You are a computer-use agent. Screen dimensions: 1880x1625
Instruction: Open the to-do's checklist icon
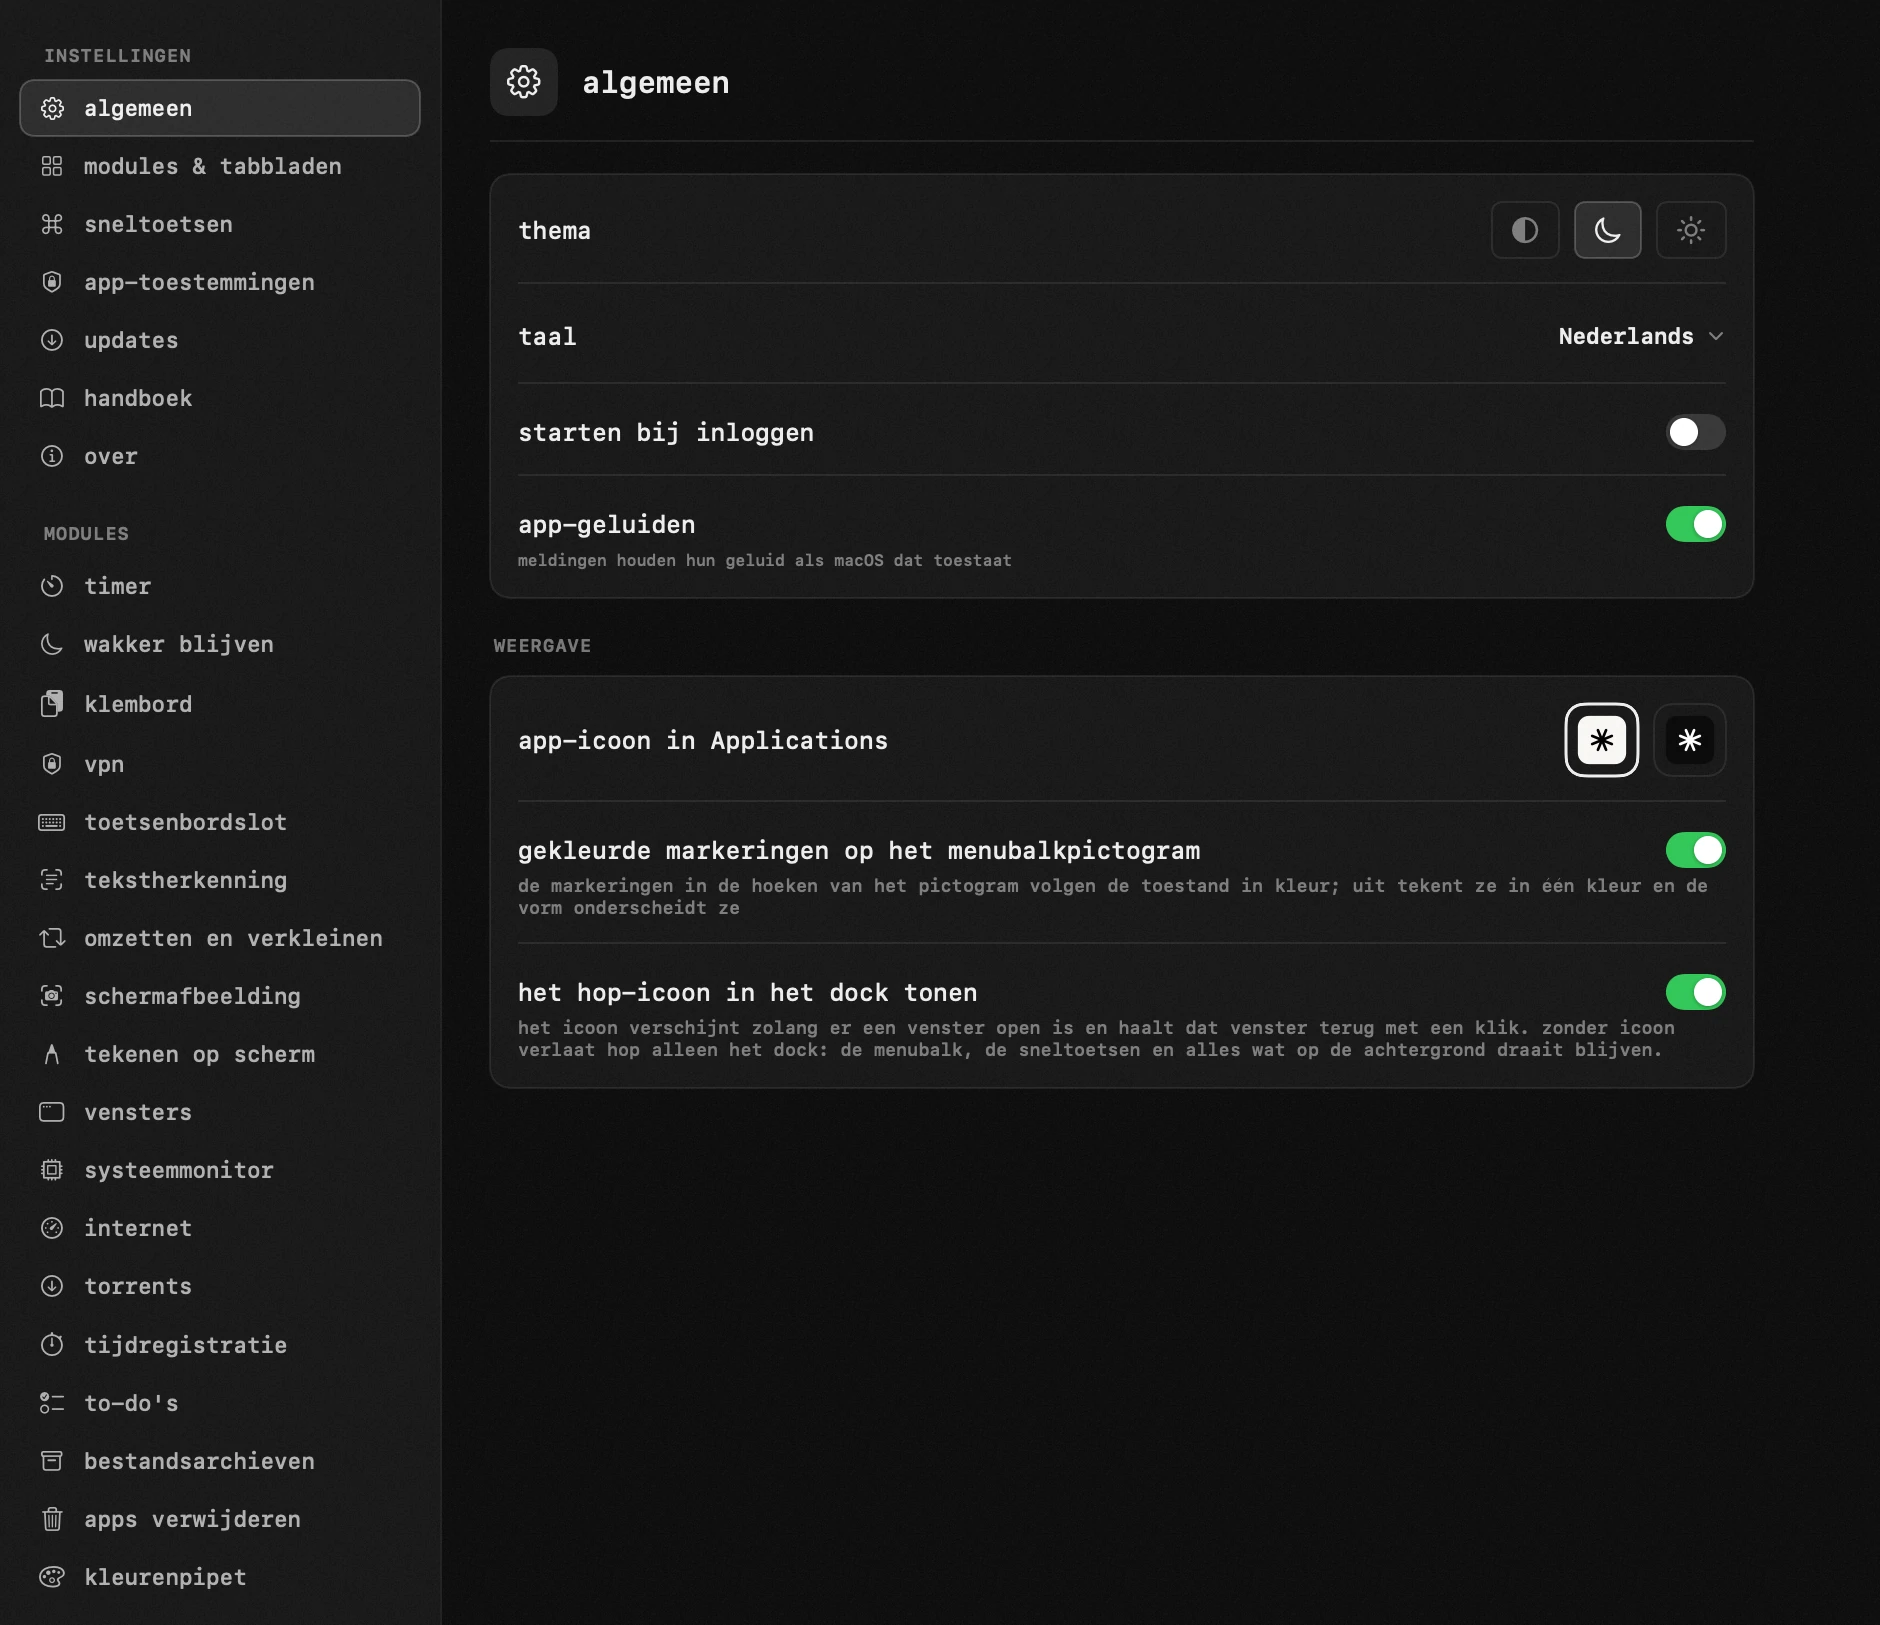click(52, 1403)
